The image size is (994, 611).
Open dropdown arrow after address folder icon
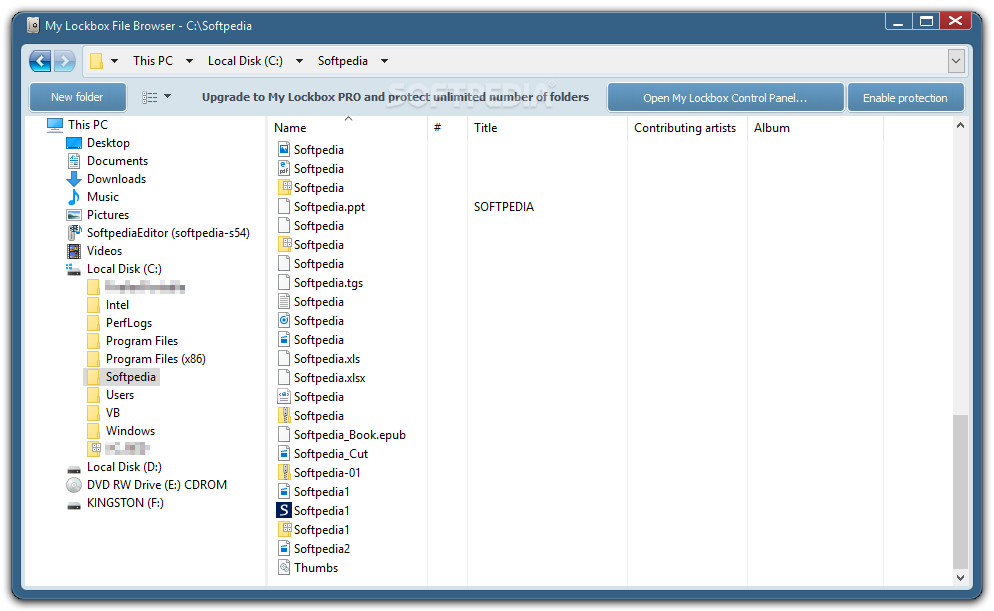tap(115, 61)
